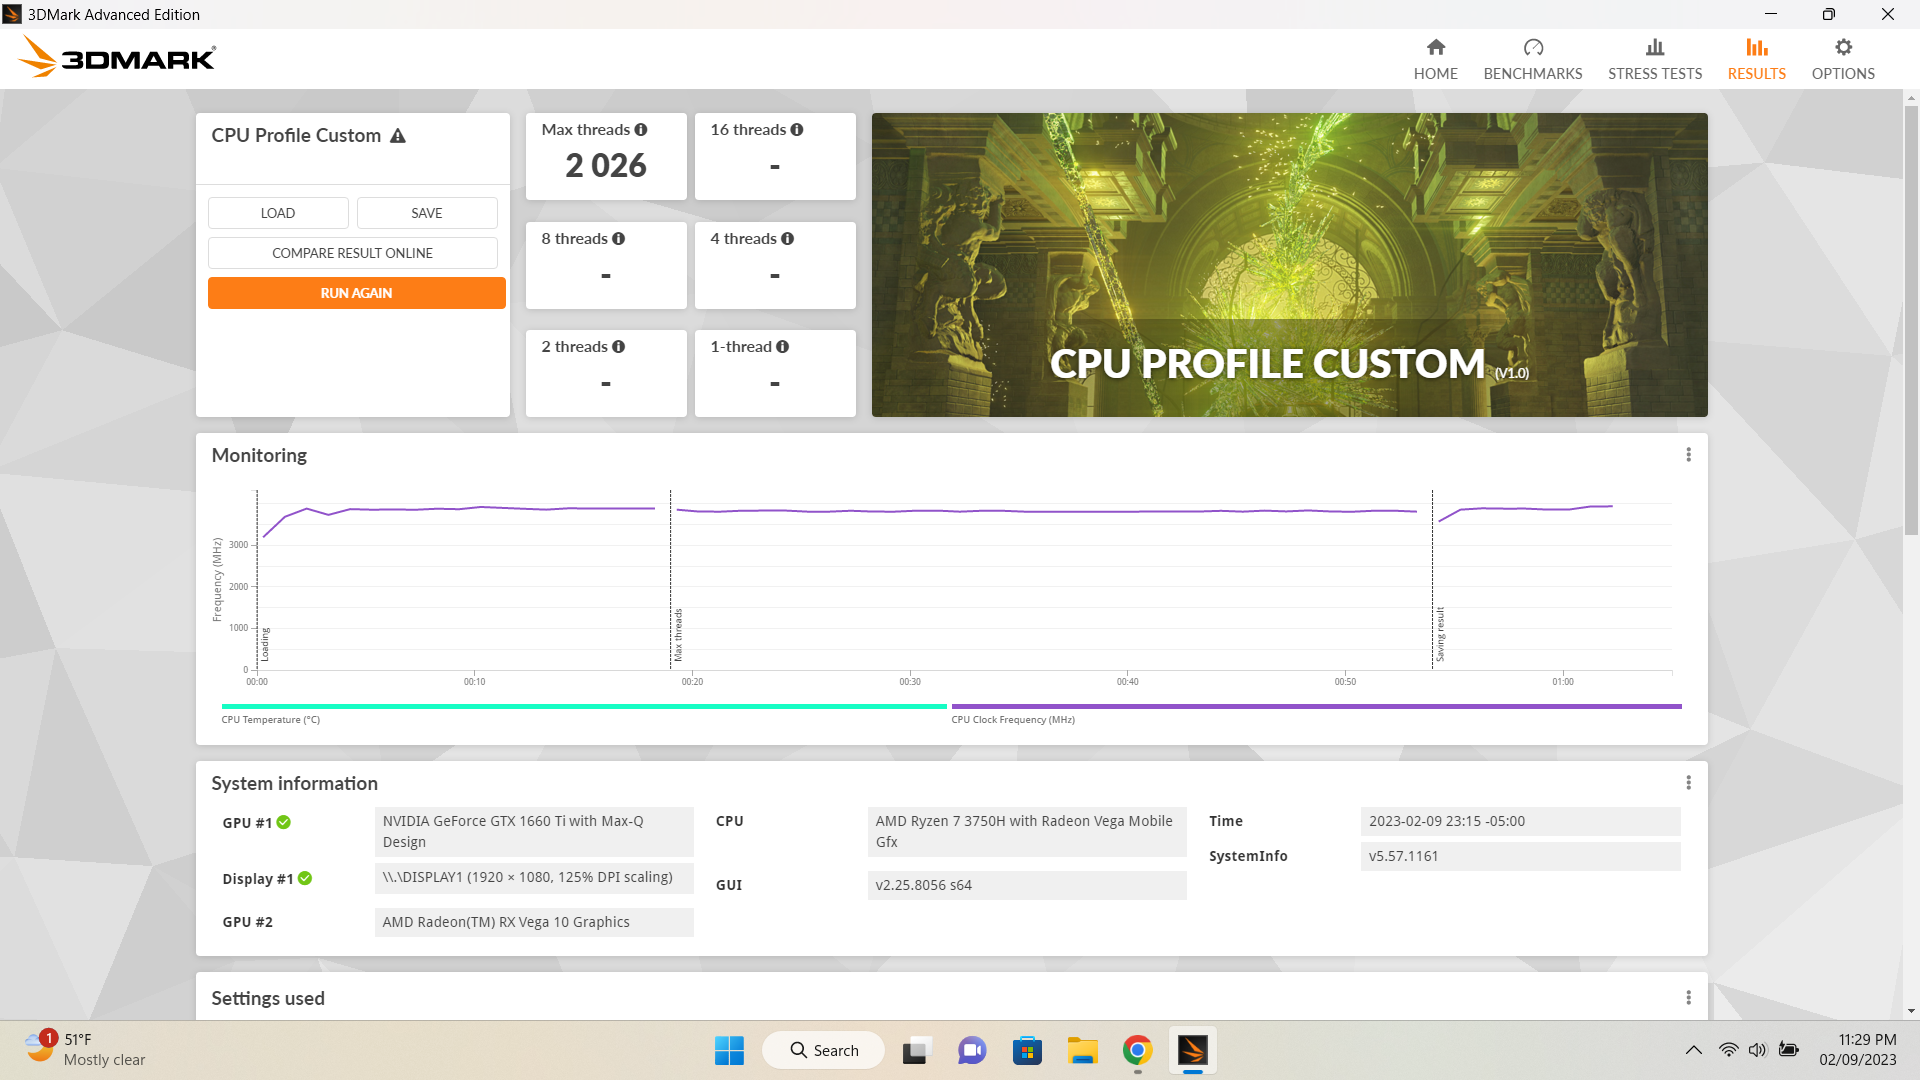Click the Max threads marker in the chart
This screenshot has width=1920, height=1080.
click(678, 634)
